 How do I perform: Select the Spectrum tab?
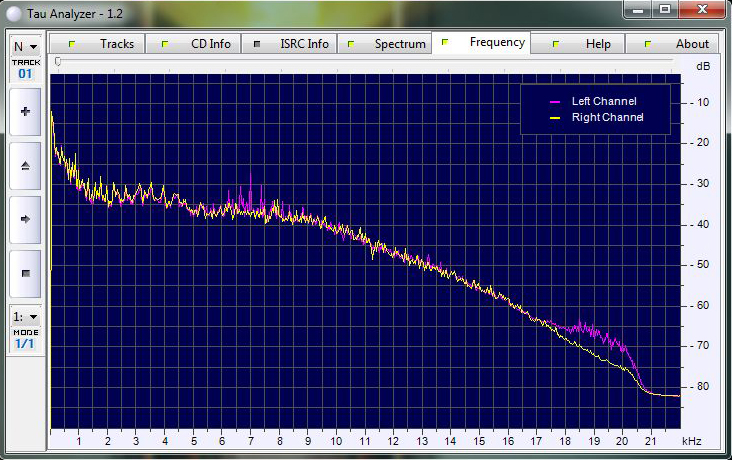399,44
